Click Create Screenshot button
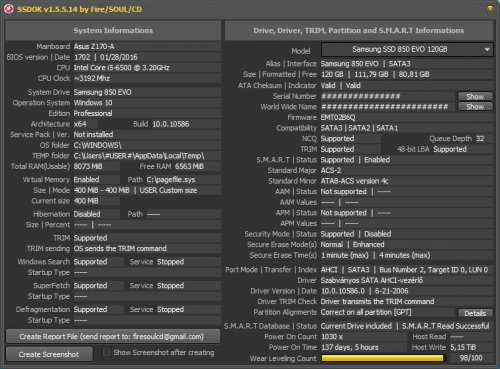This screenshot has height=369, width=500. coord(49,354)
